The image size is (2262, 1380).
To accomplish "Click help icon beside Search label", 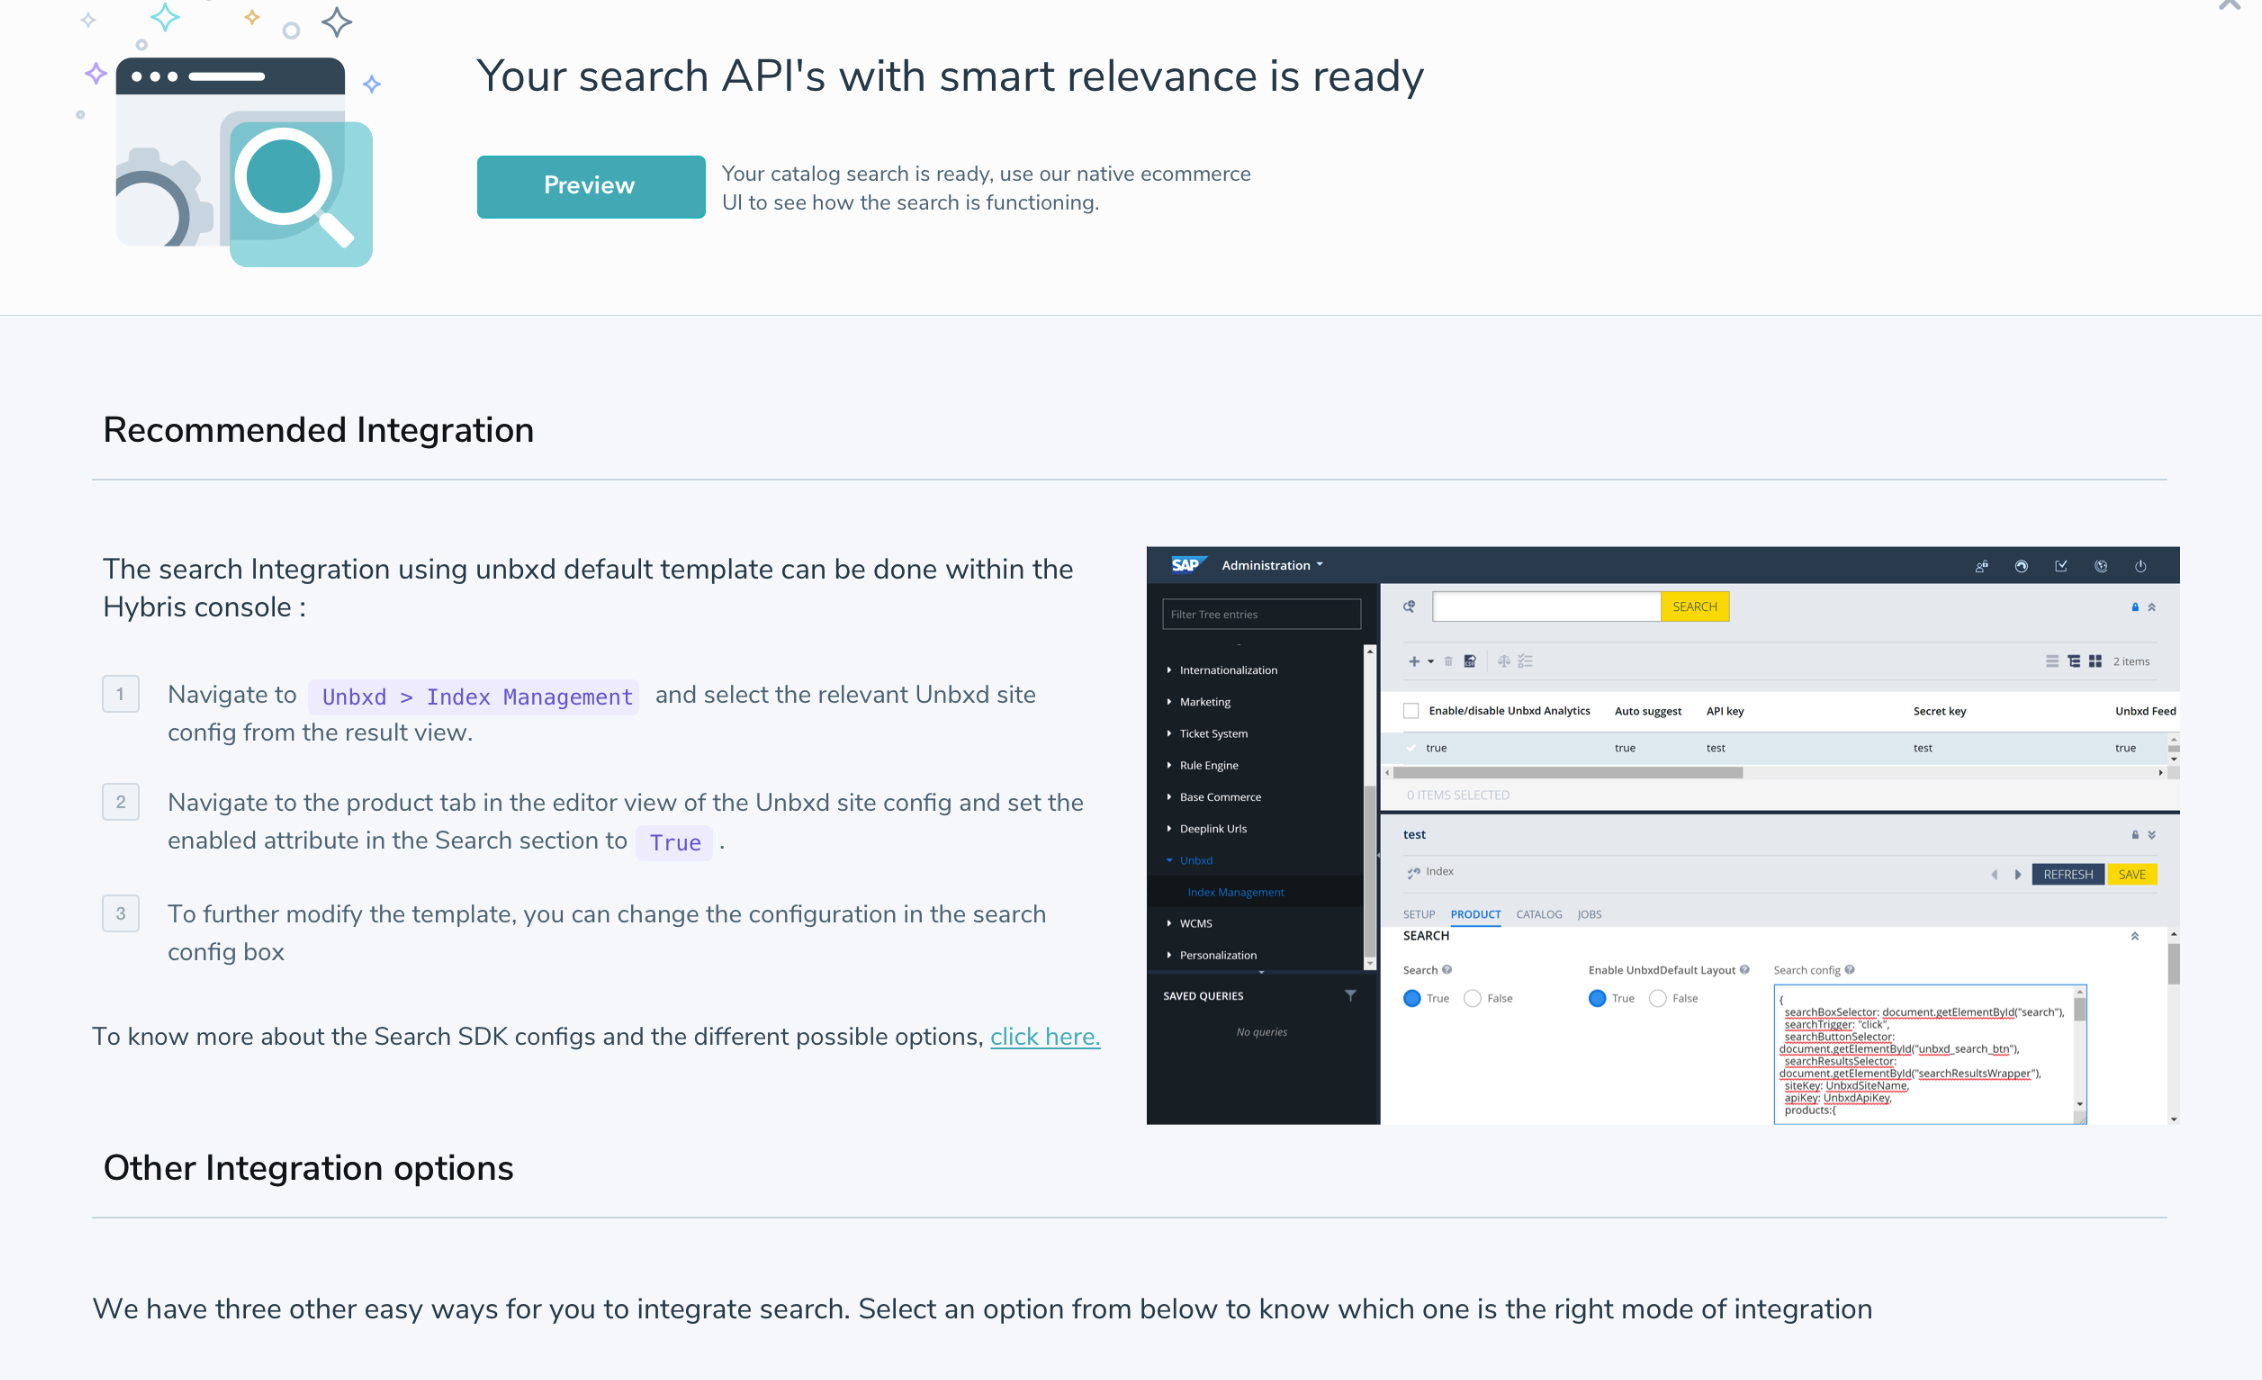I will 1447,969.
